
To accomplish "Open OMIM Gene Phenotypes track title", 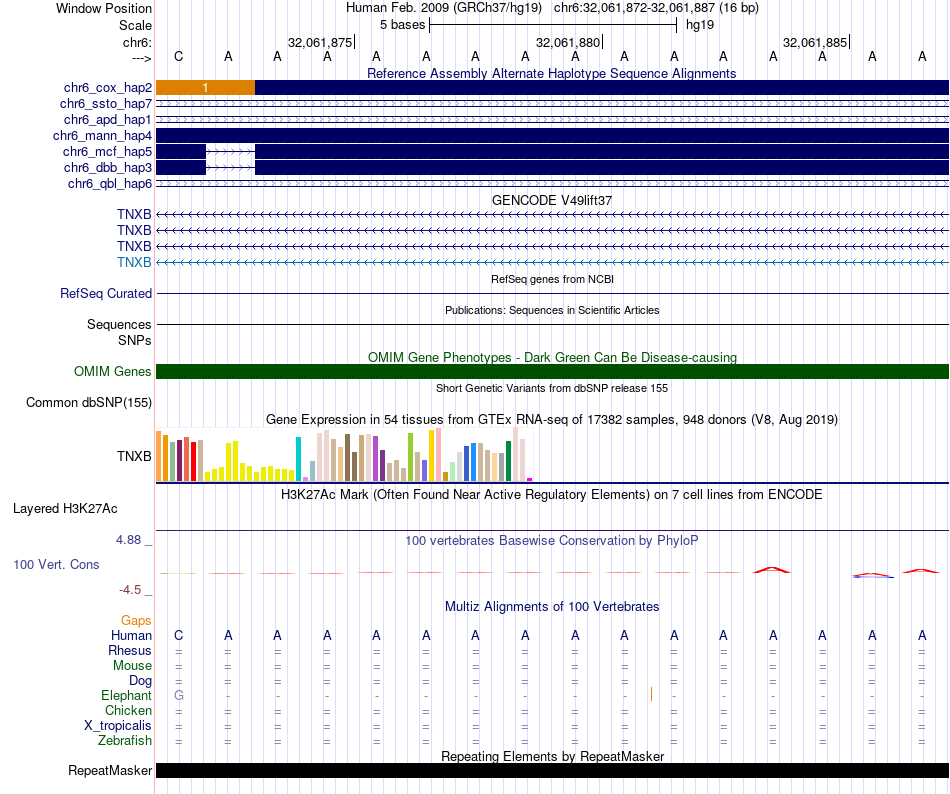I will click(552, 357).
